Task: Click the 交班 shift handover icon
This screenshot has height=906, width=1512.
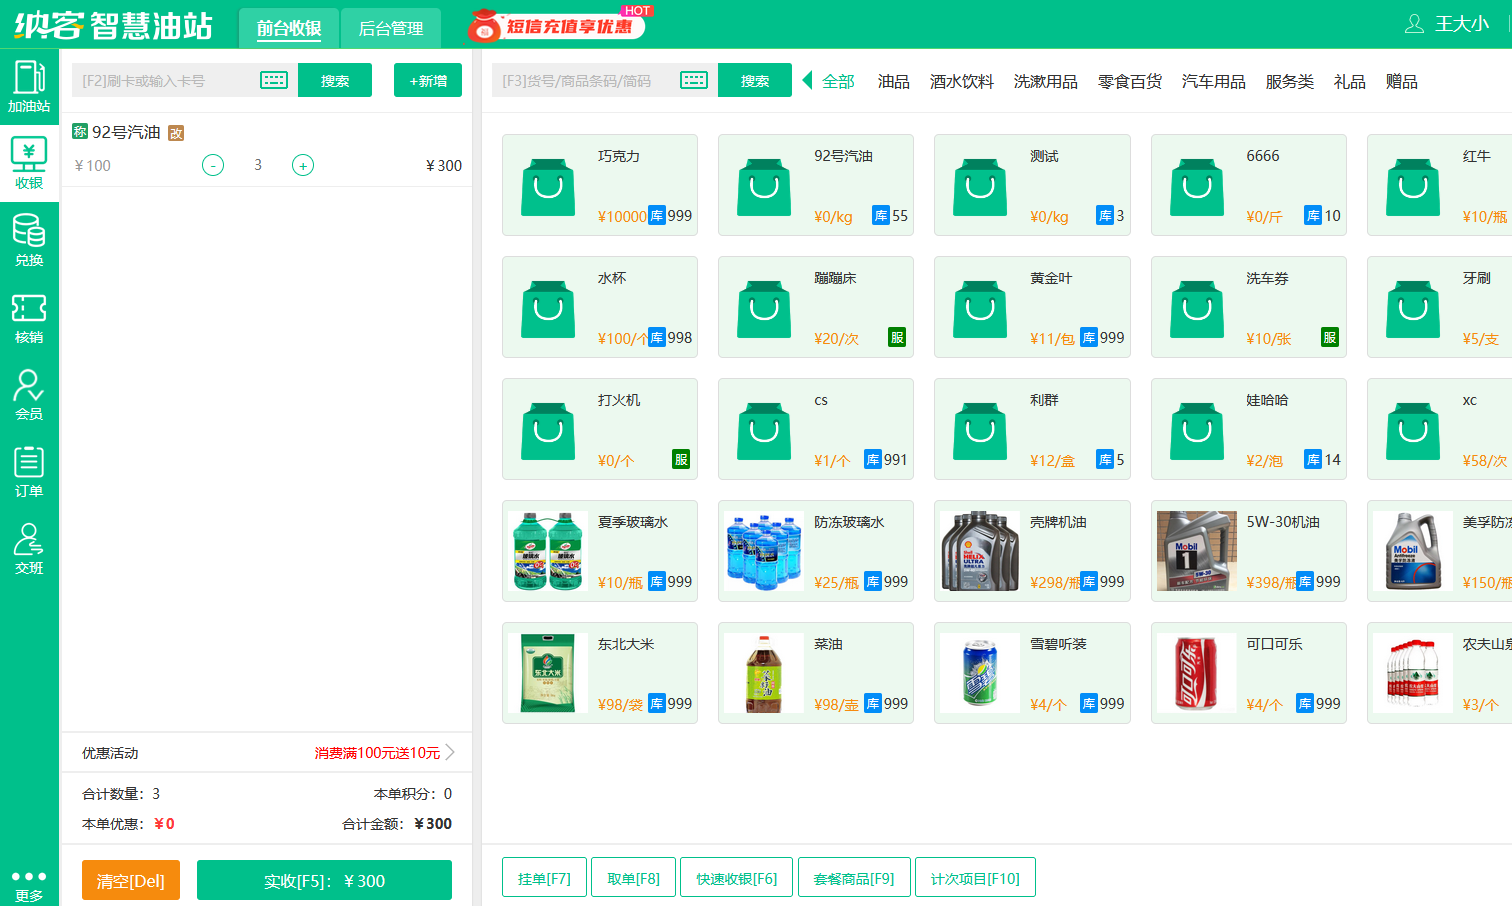Action: coord(29,548)
